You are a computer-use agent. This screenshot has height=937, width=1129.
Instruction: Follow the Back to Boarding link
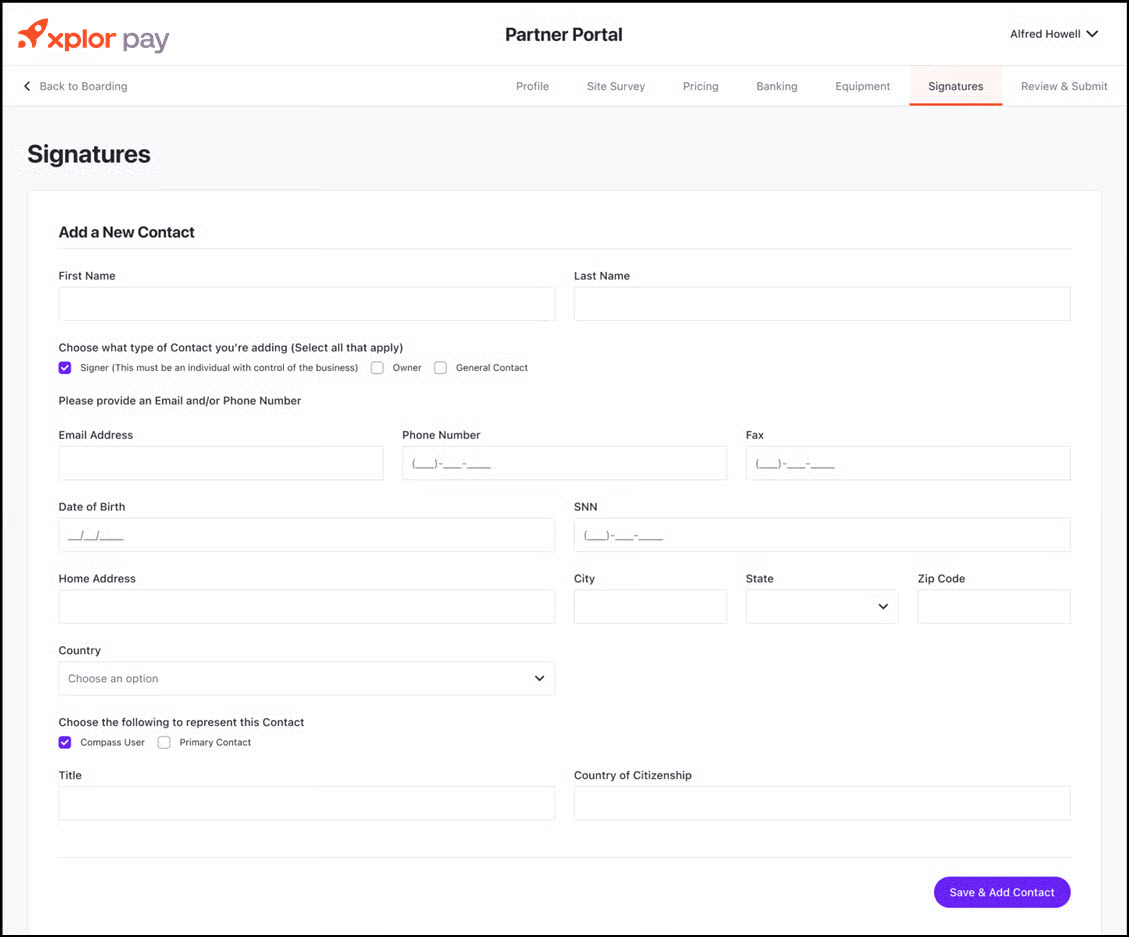tap(83, 86)
